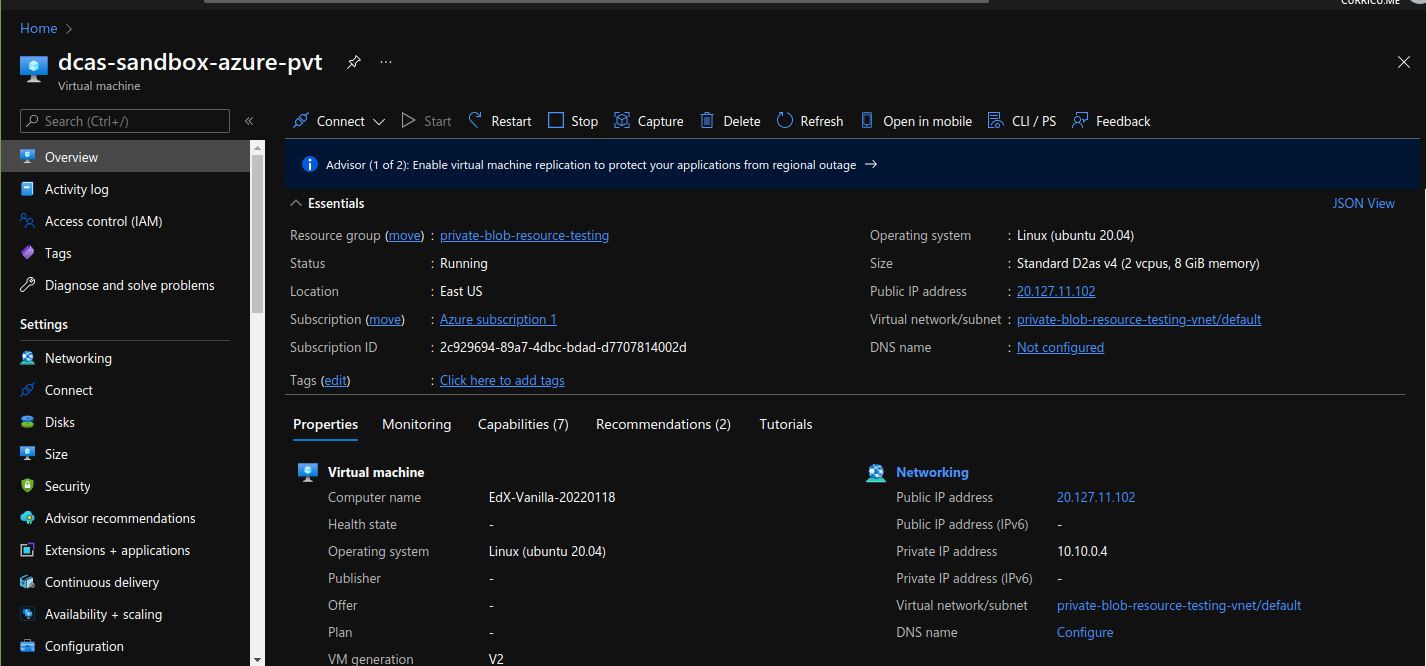Click the greyed Start toolbar button
The height and width of the screenshot is (666, 1426).
point(426,121)
